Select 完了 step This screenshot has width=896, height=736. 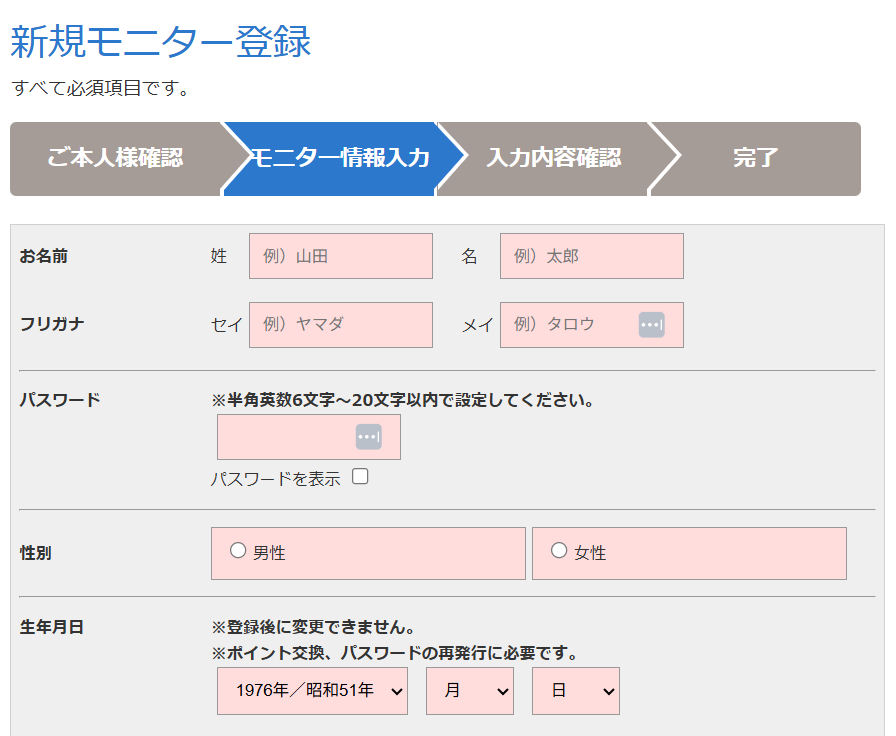point(755,158)
